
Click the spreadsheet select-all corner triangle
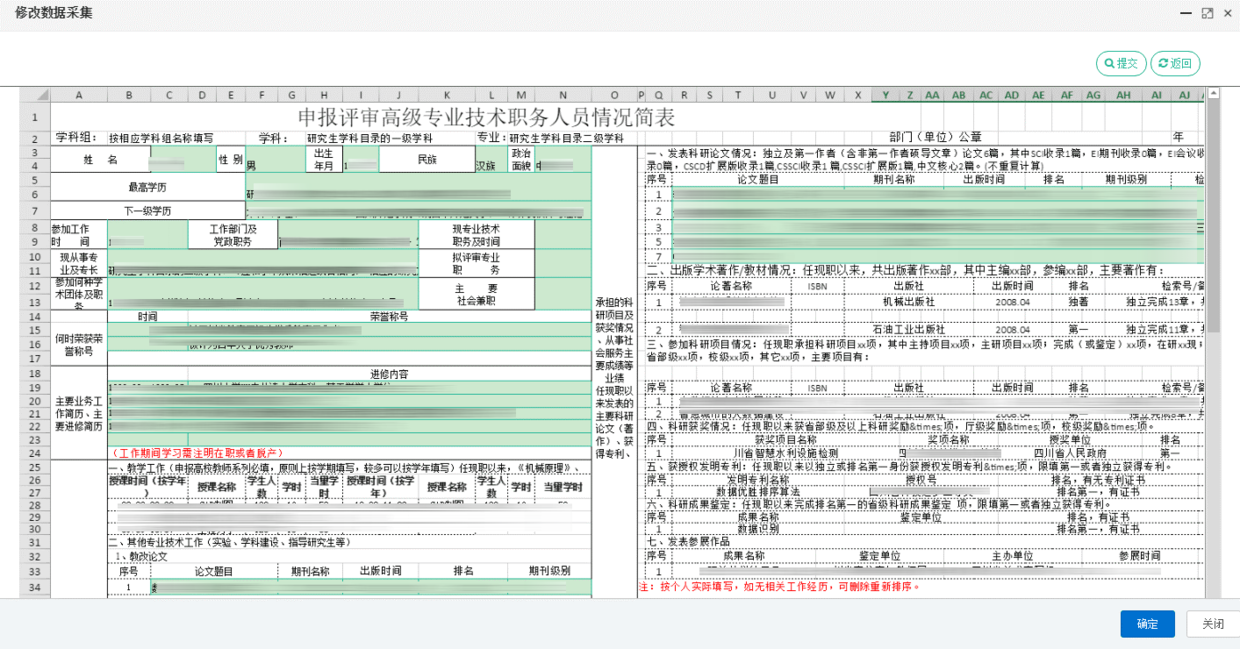[x=36, y=95]
